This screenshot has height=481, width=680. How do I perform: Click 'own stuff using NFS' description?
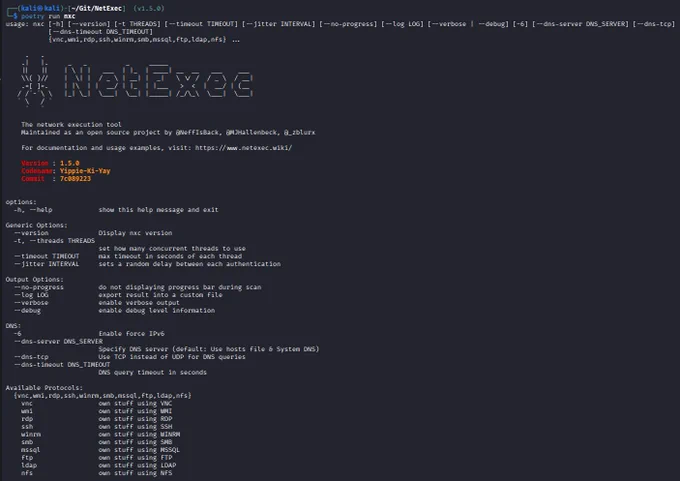tap(135, 473)
